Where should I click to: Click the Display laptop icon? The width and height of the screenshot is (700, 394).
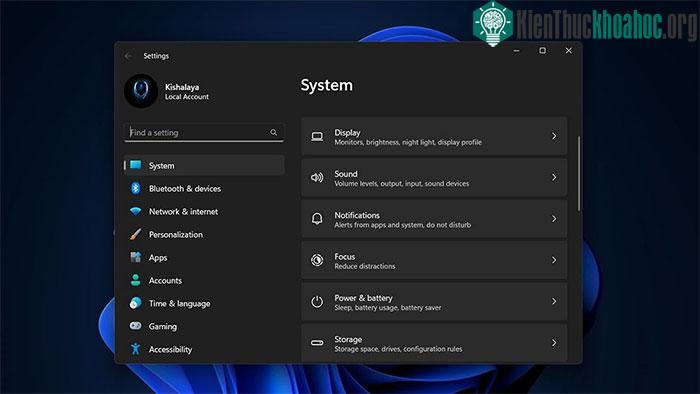(x=317, y=137)
